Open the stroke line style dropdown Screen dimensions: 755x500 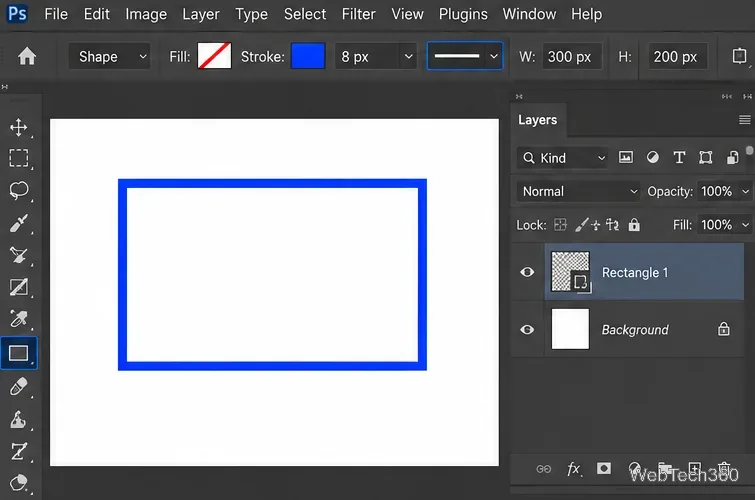point(465,56)
